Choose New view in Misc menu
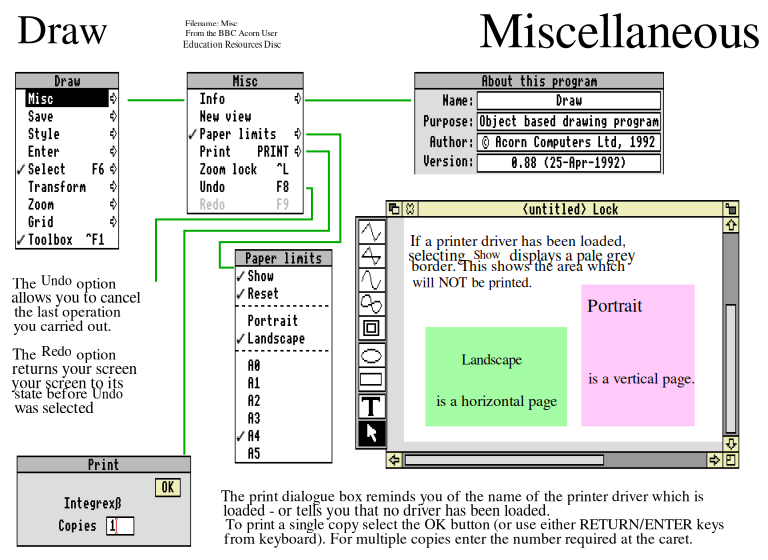Image resolution: width=768 pixels, height=560 pixels. click(245, 116)
